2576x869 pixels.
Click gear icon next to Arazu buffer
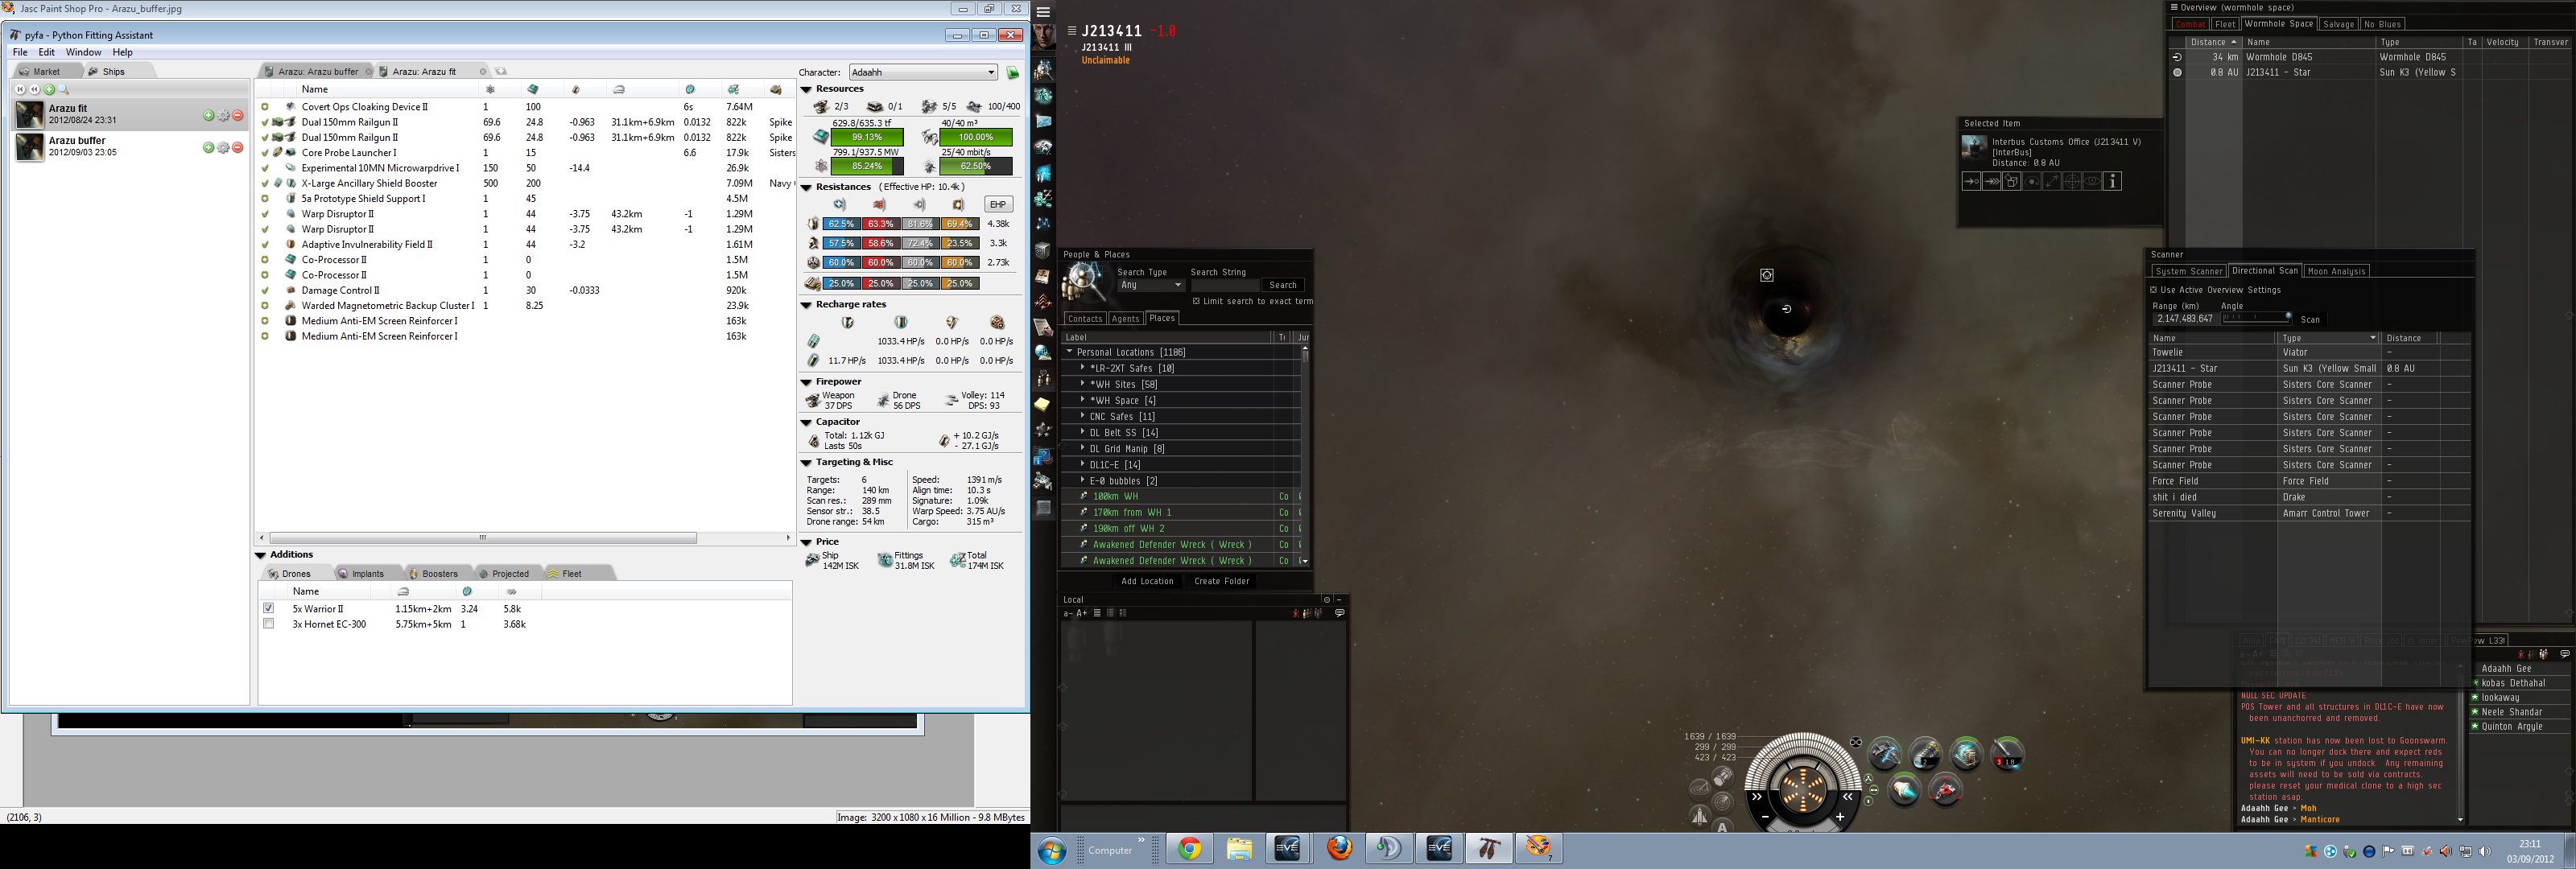pos(223,148)
